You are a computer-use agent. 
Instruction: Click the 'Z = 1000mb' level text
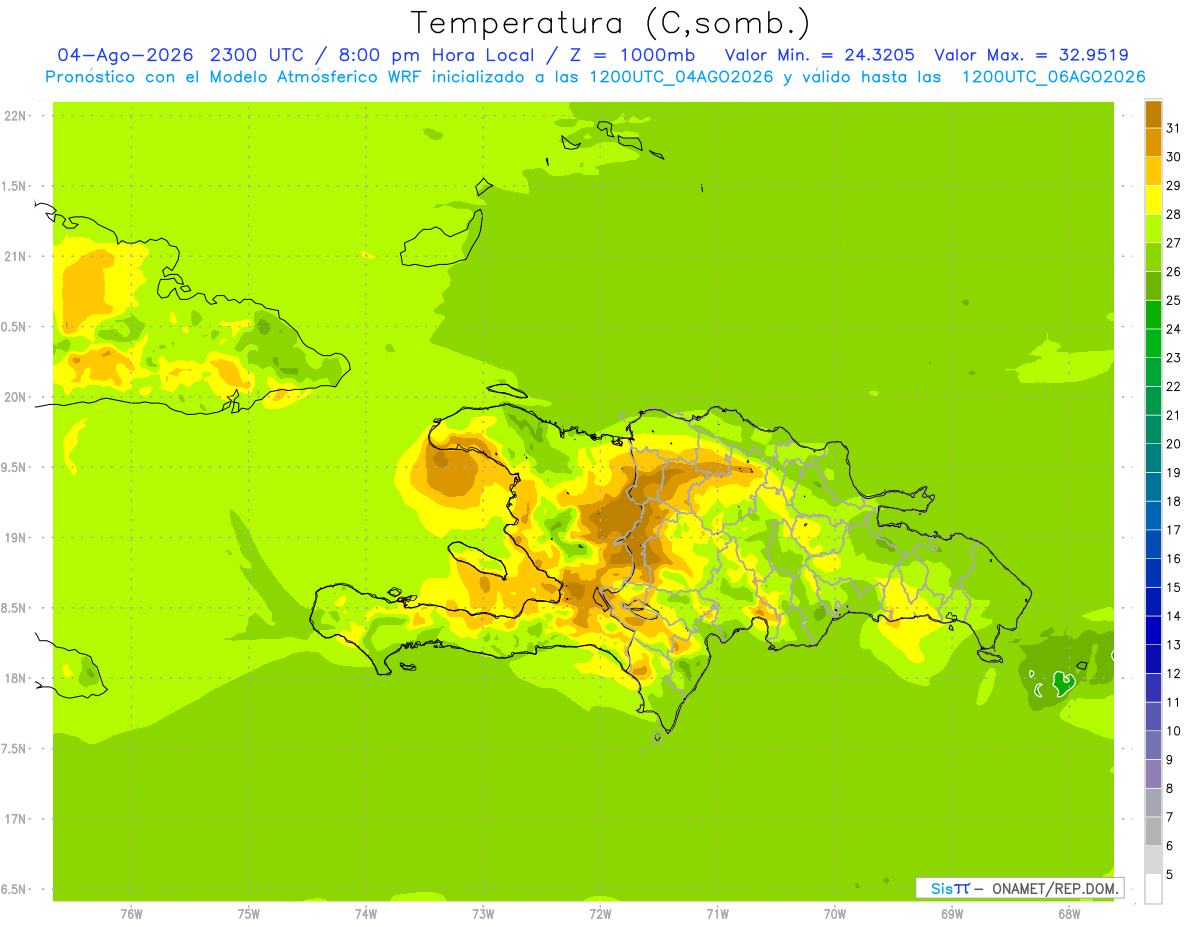coord(634,55)
